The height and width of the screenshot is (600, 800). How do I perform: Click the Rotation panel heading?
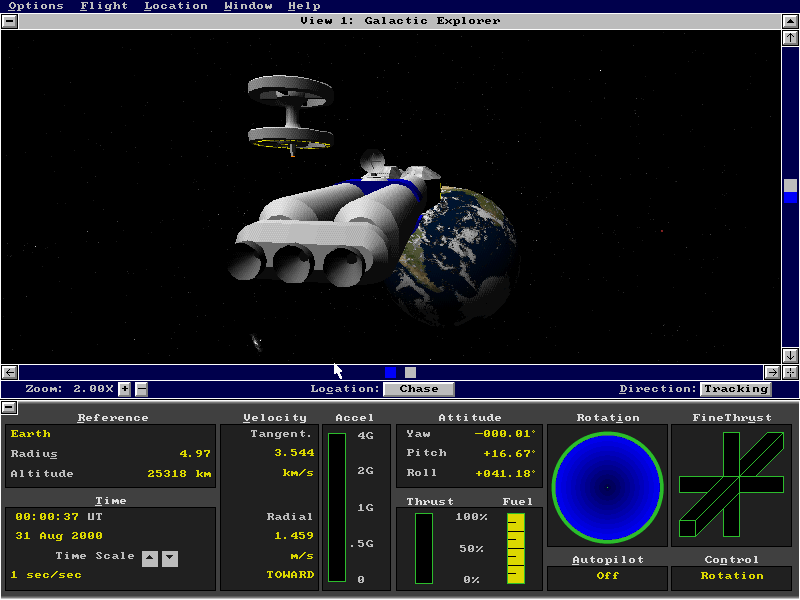pos(608,418)
